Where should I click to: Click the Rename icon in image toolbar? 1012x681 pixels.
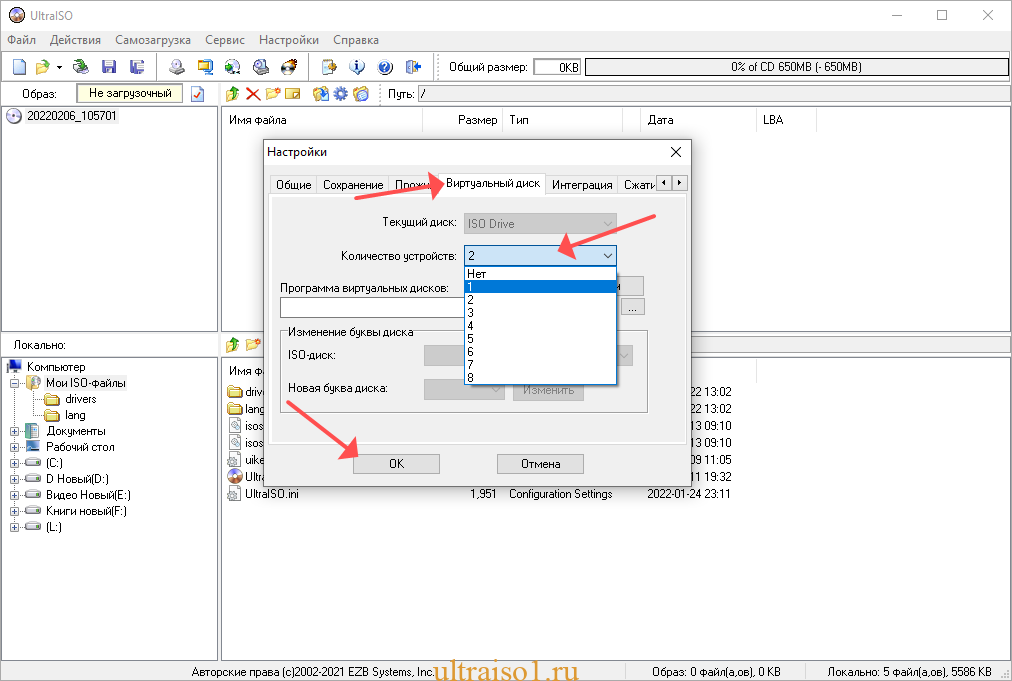[x=293, y=94]
